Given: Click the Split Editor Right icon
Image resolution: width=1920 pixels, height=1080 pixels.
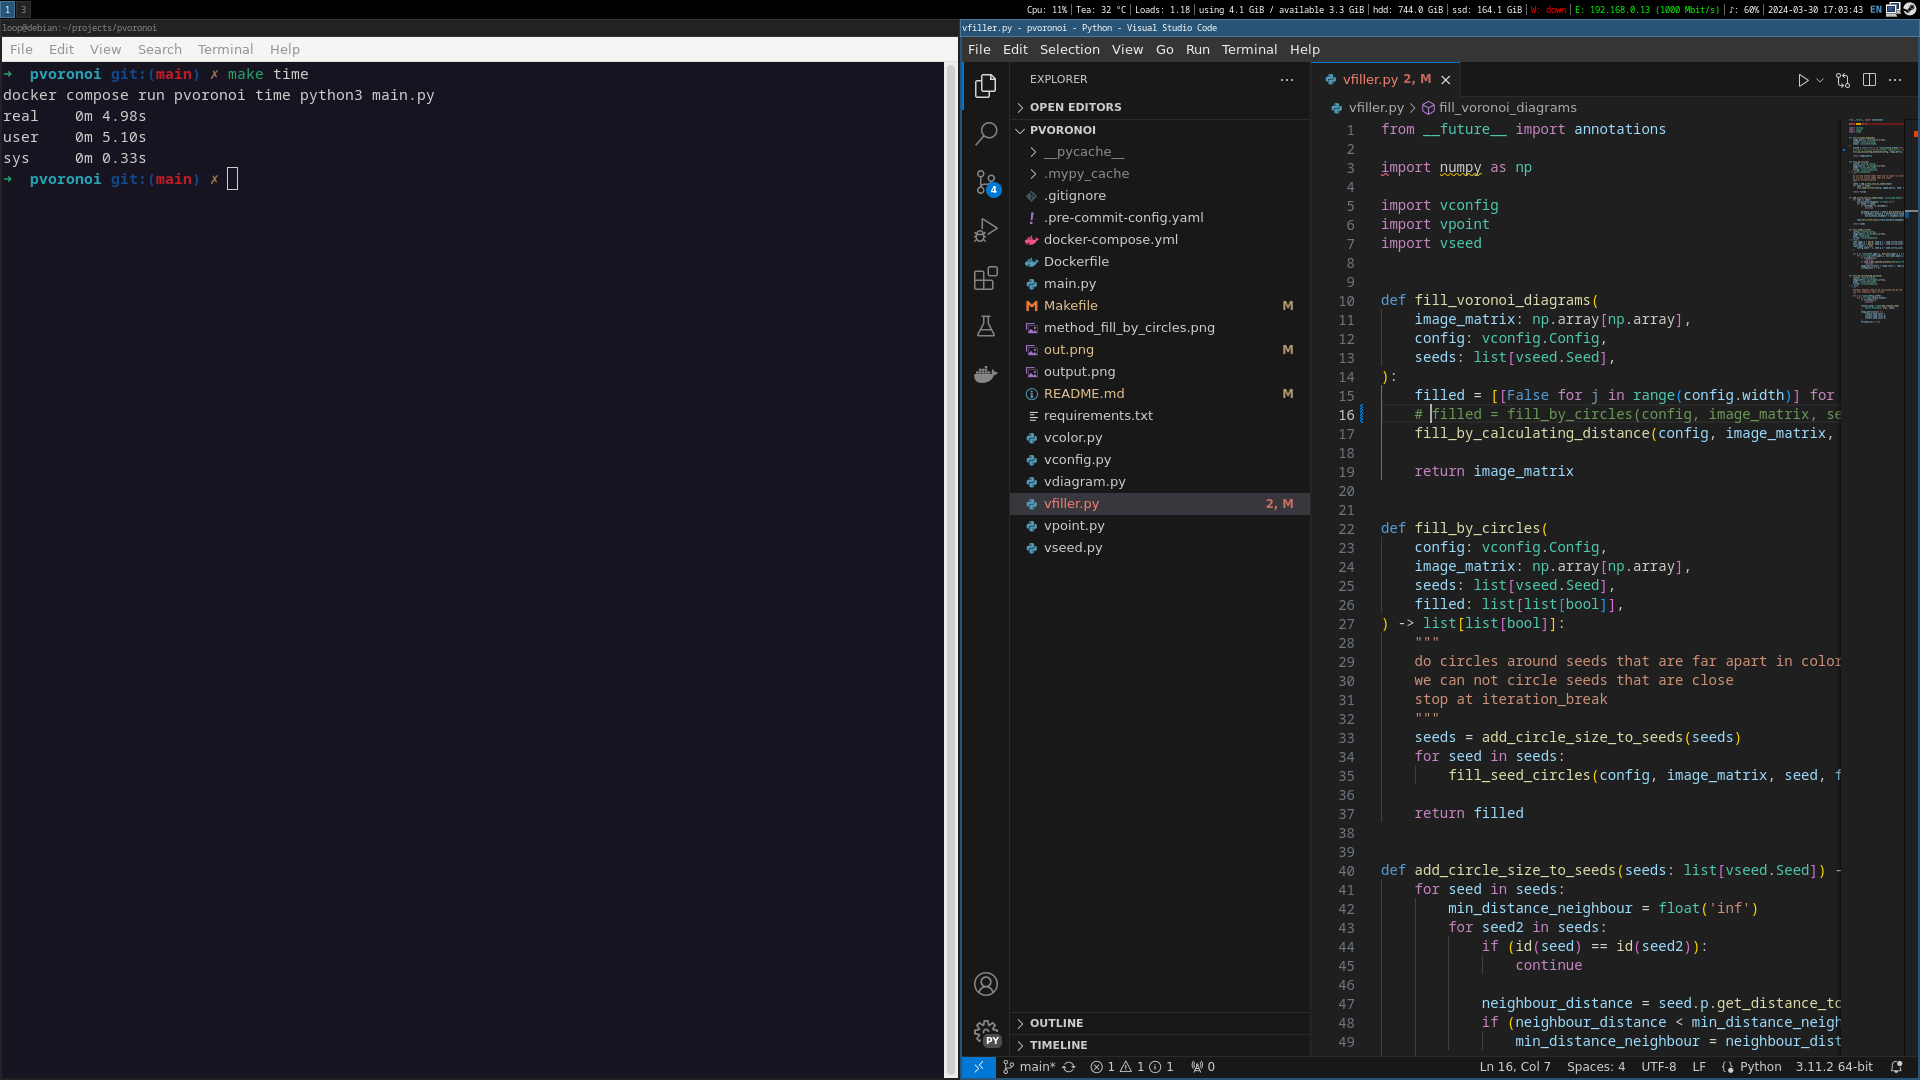Looking at the screenshot, I should click(x=1869, y=80).
